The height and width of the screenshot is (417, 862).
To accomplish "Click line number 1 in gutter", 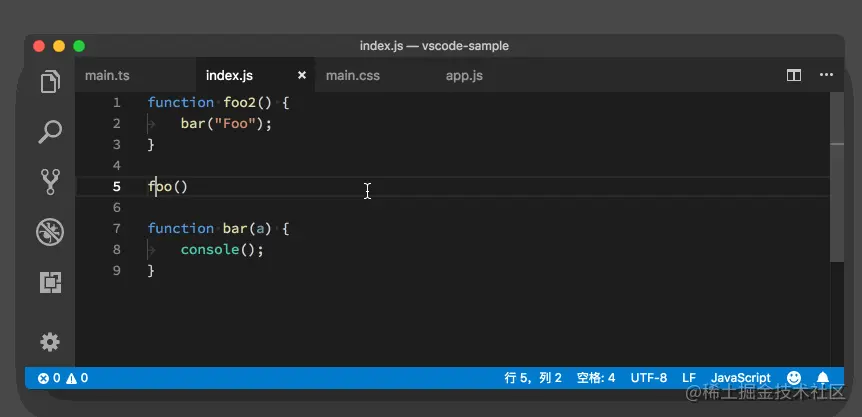I will 117,103.
